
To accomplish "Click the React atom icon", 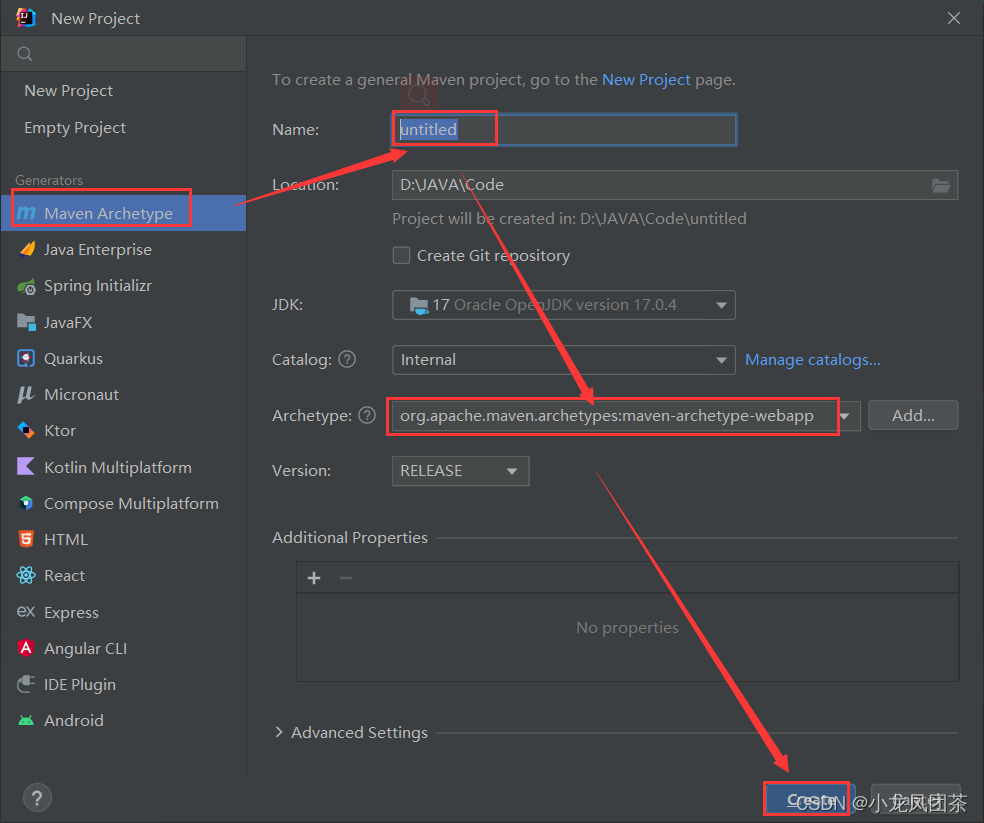I will (26, 575).
